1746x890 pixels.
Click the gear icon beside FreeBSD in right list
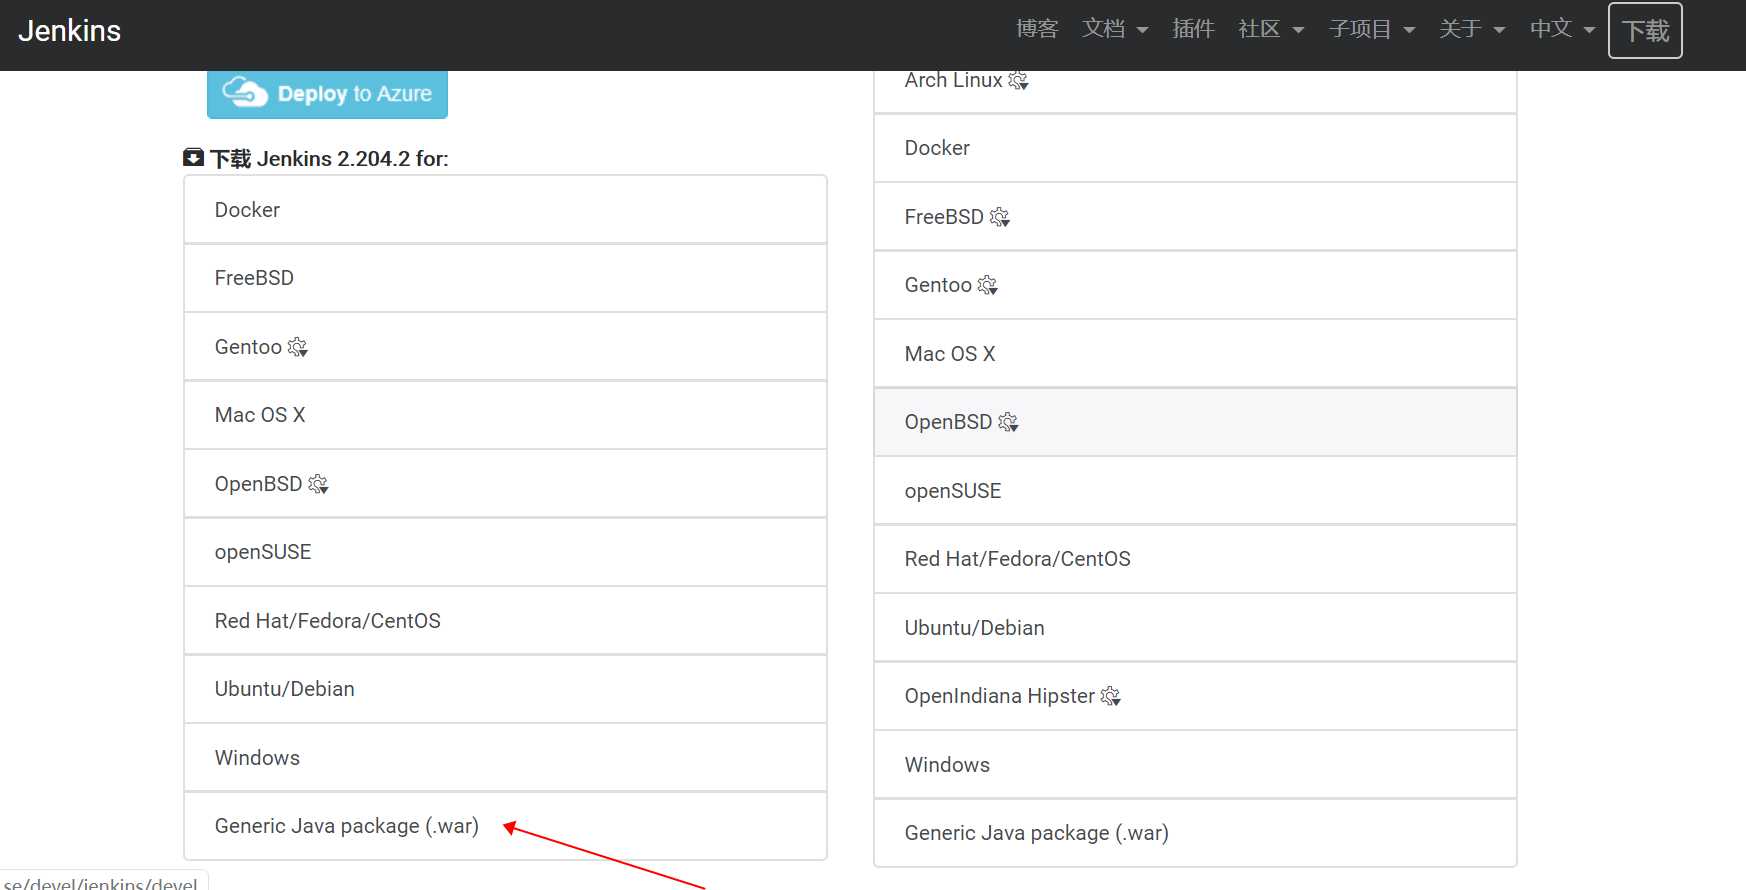click(999, 217)
